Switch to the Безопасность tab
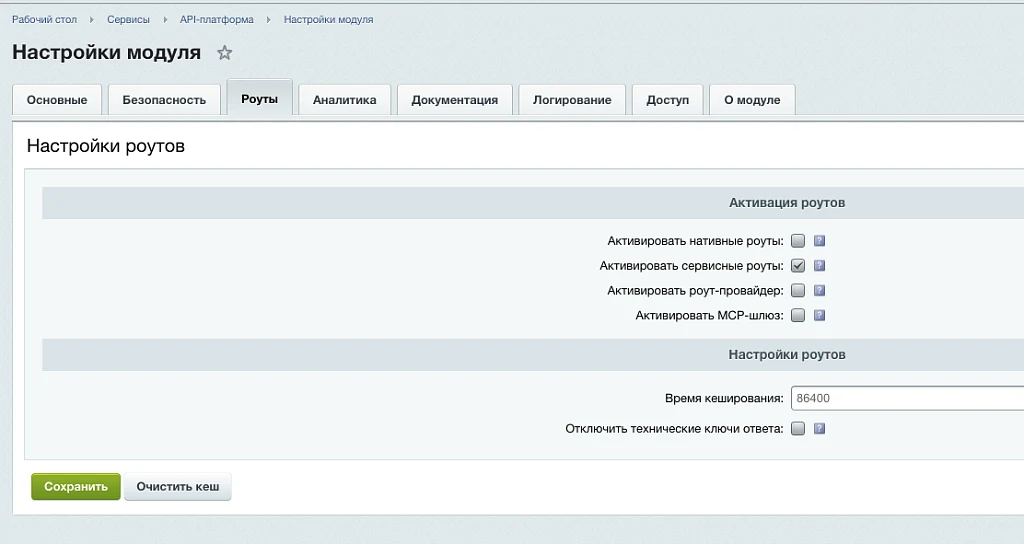The image size is (1024, 544). (164, 100)
